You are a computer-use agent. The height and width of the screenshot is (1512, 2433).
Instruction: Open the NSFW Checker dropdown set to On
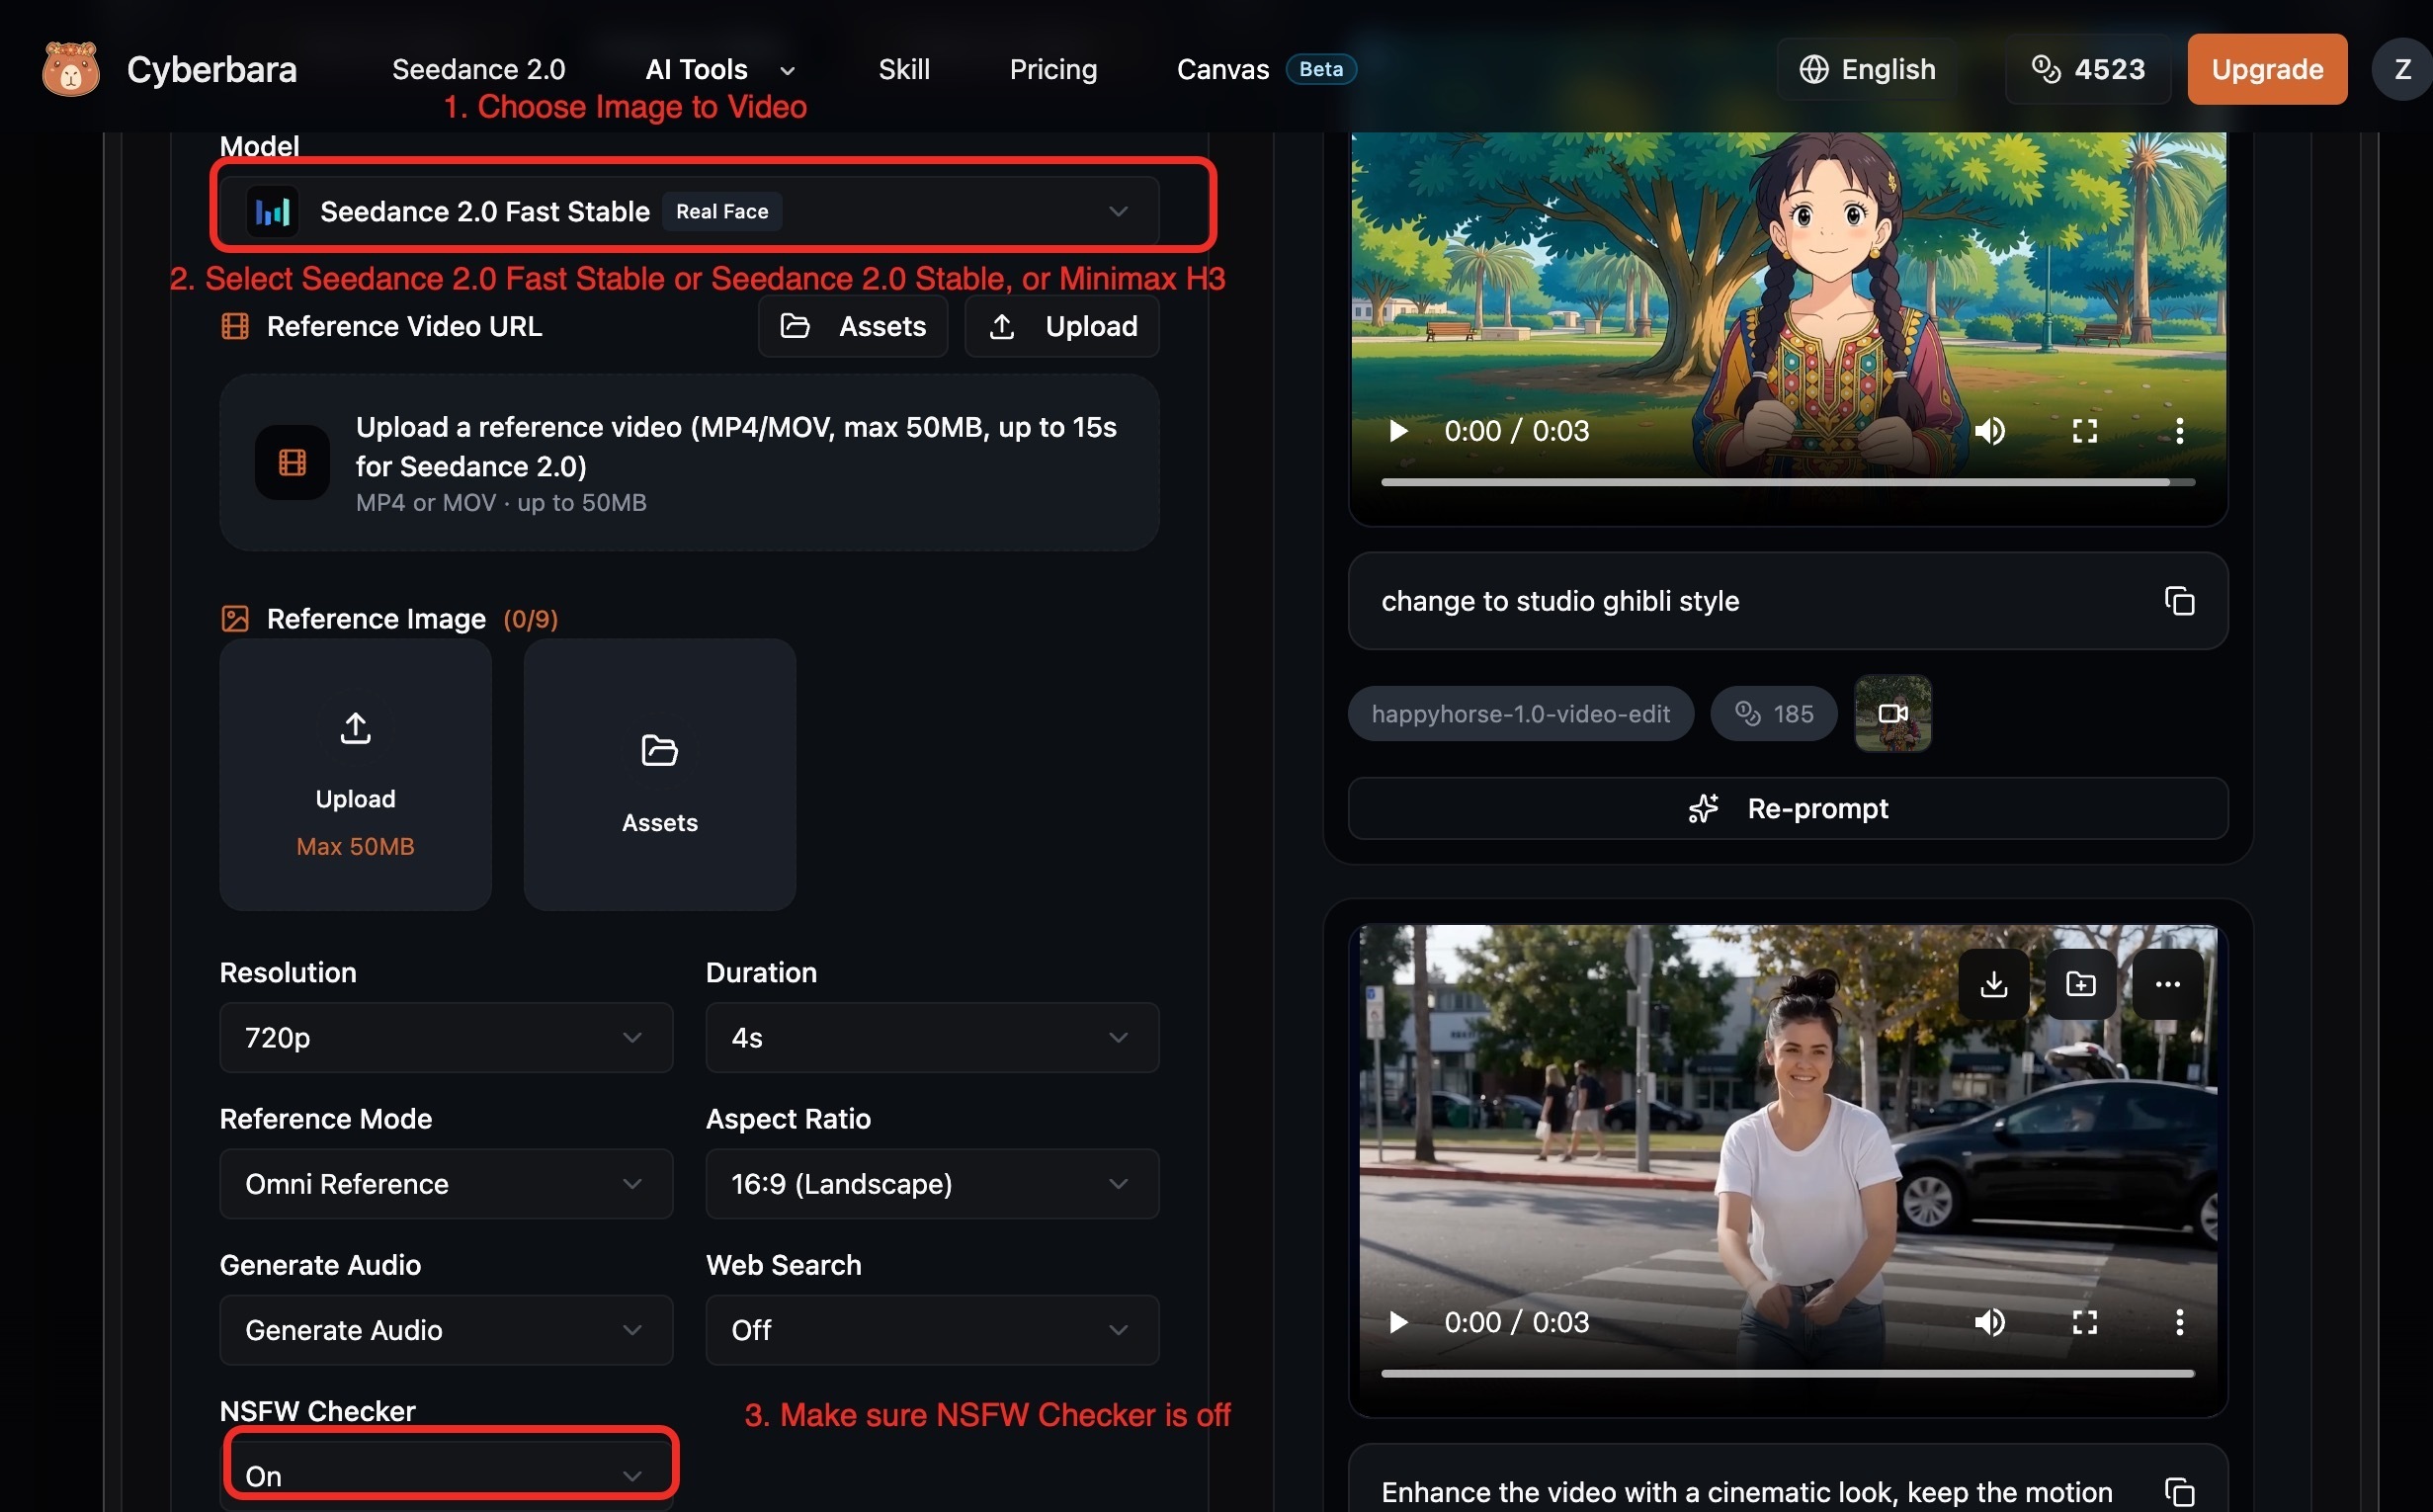[x=446, y=1476]
